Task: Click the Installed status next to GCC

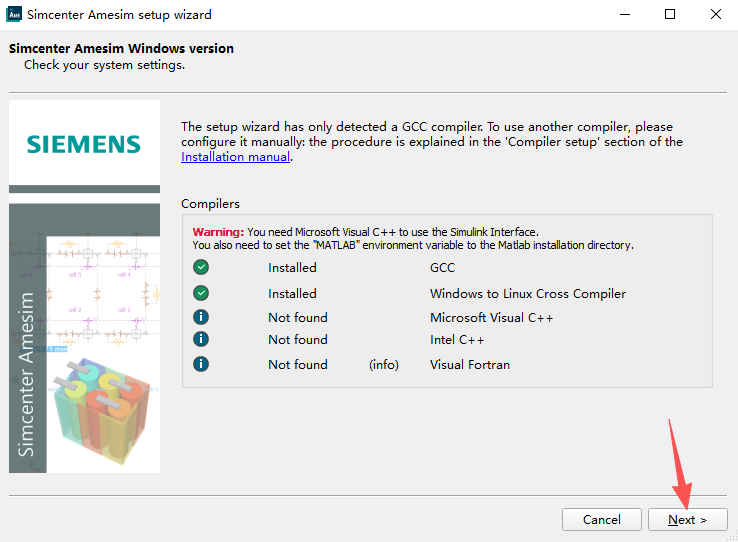Action: click(x=292, y=268)
